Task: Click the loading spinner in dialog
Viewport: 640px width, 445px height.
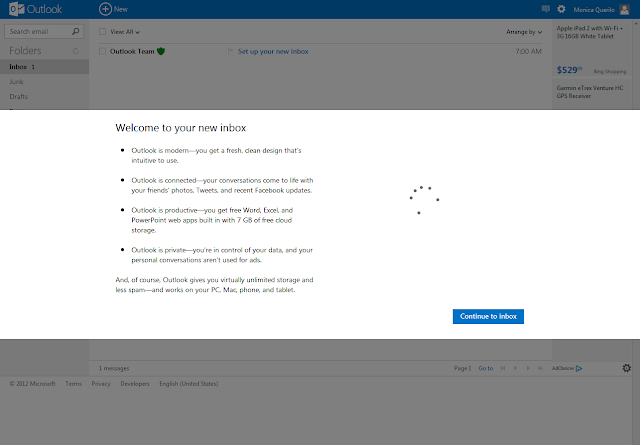Action: [x=424, y=200]
